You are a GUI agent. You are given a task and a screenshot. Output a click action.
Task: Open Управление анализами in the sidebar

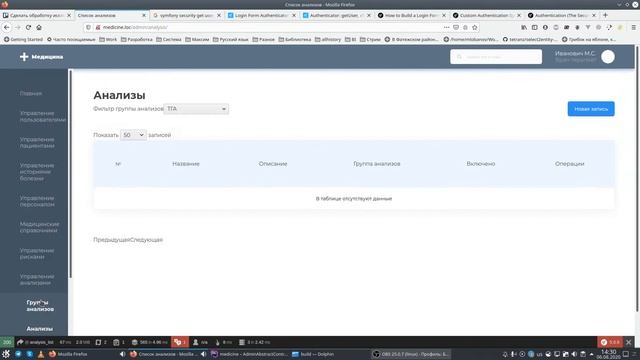[x=37, y=280]
